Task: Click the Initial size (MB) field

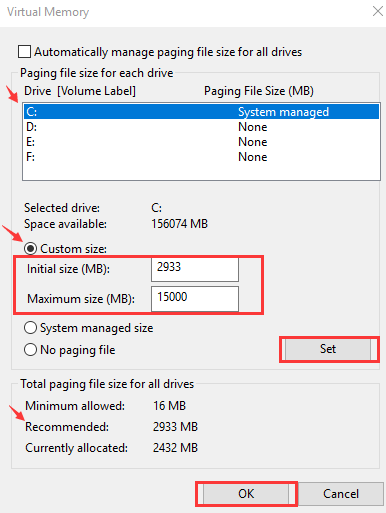Action: click(x=195, y=269)
